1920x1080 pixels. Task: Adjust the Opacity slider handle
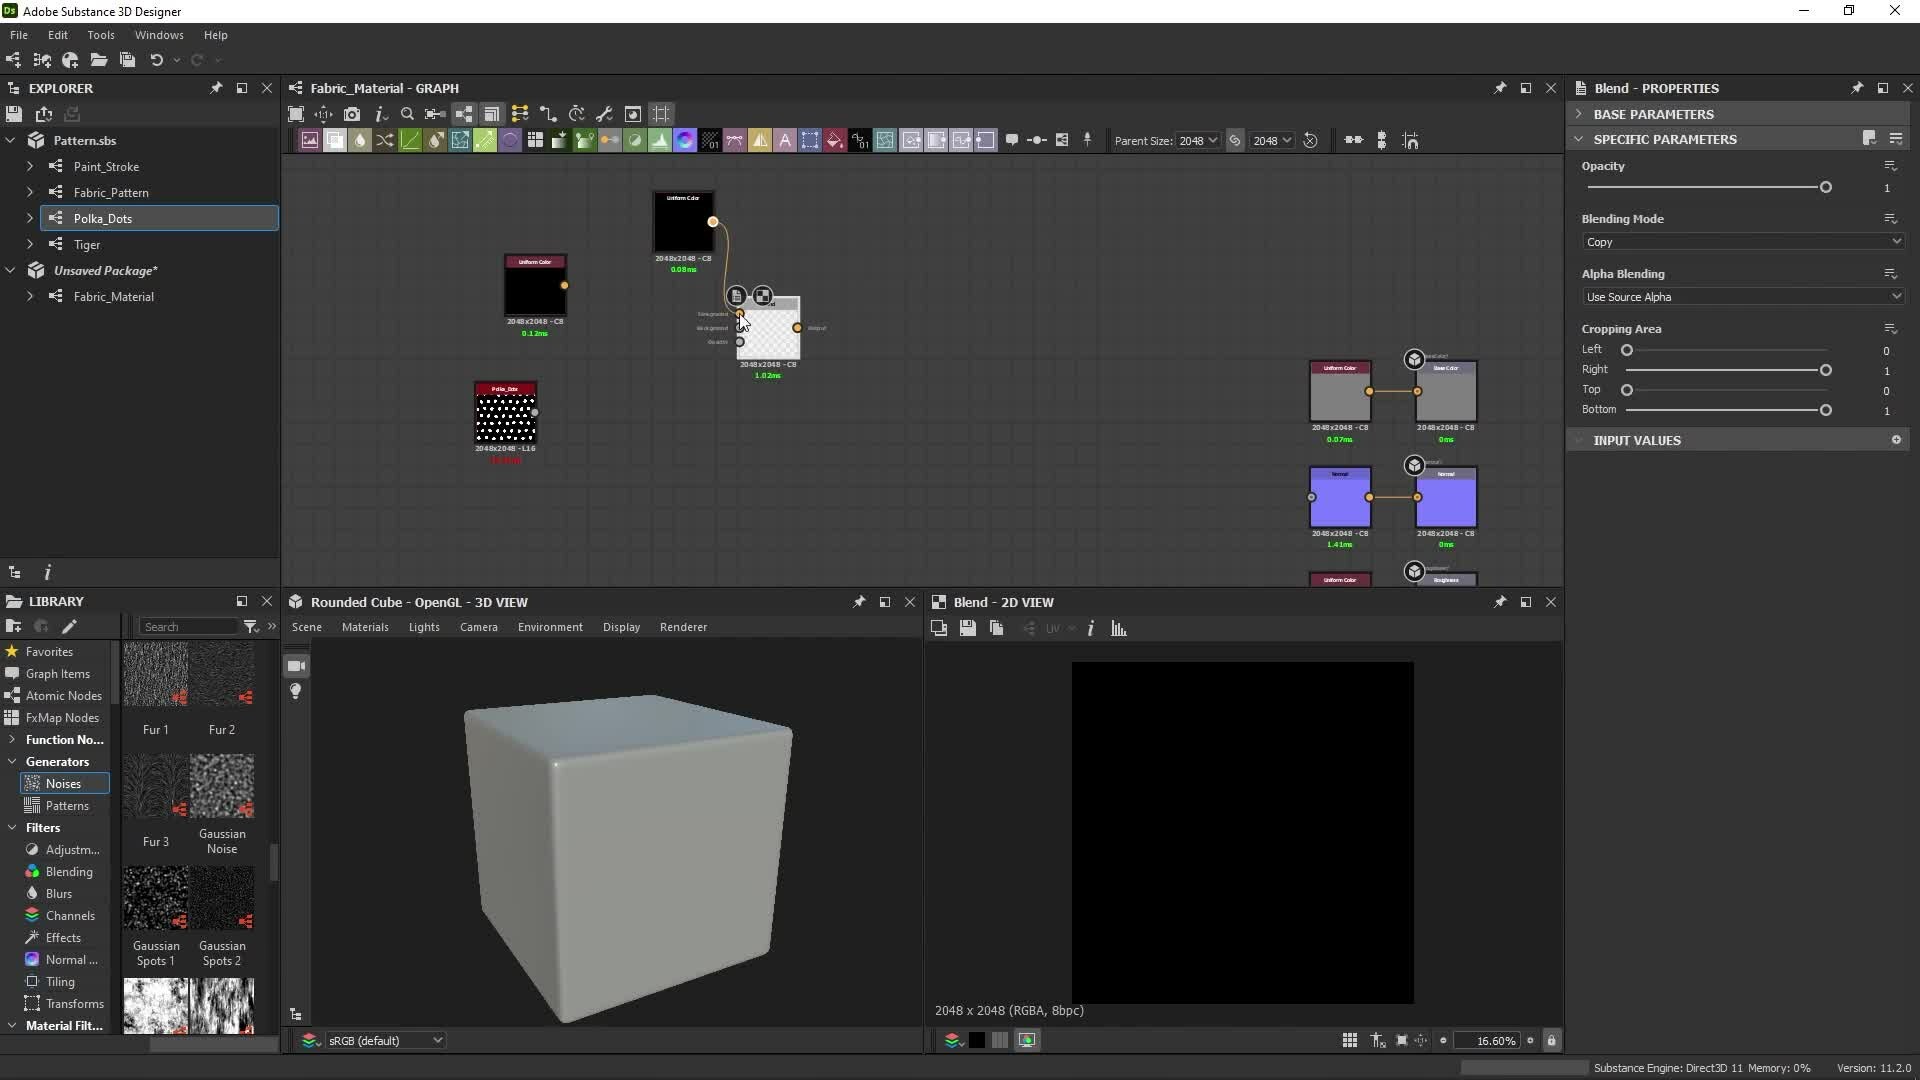click(x=1825, y=188)
